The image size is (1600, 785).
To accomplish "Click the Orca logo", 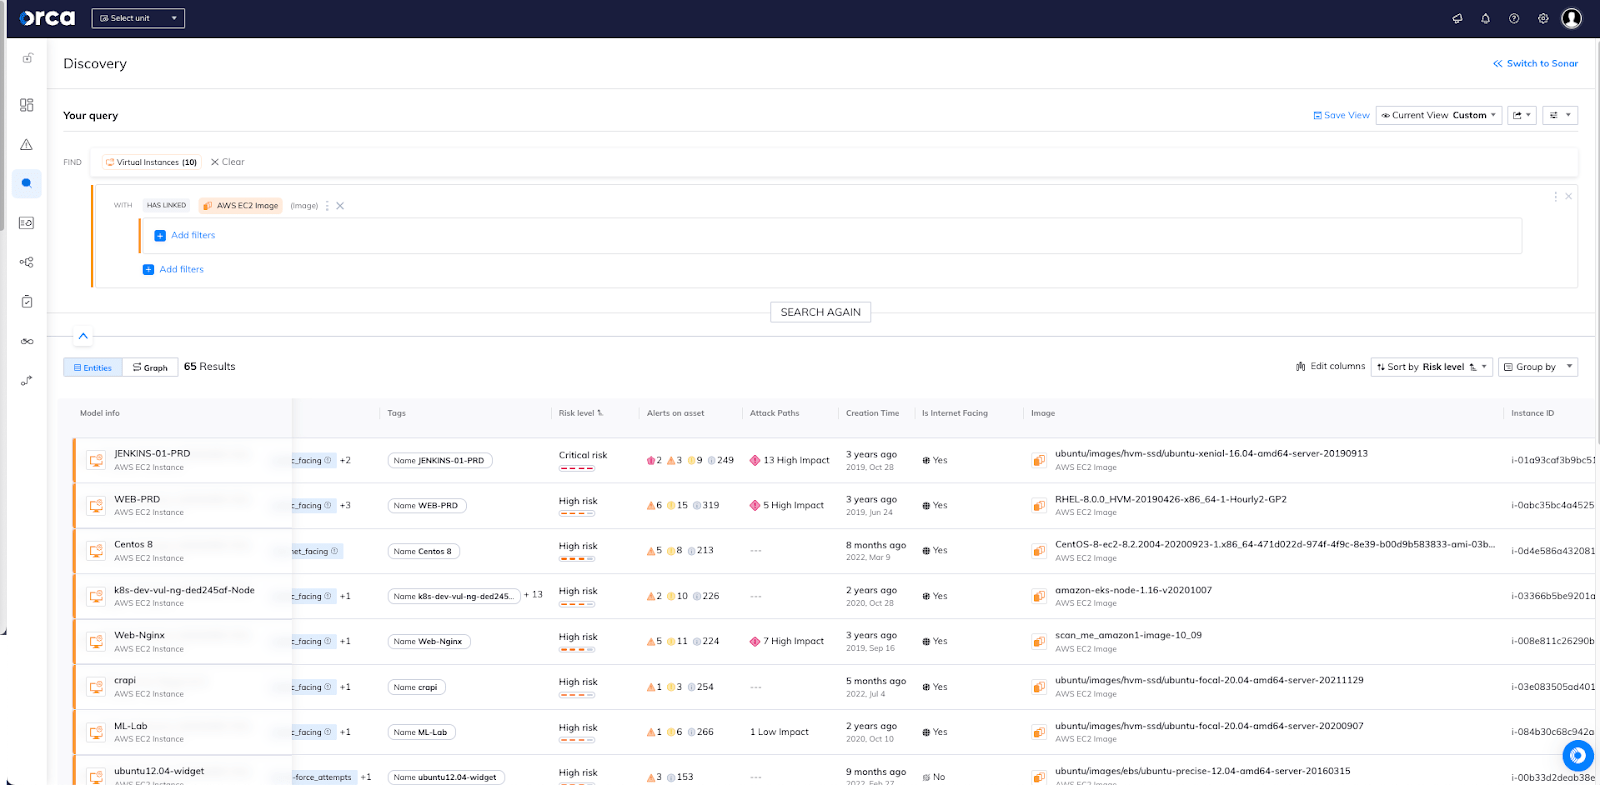I will coord(47,18).
